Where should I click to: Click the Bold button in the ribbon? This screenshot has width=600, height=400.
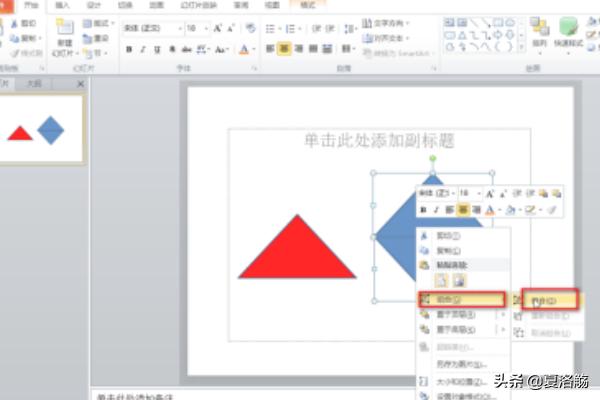[129, 49]
